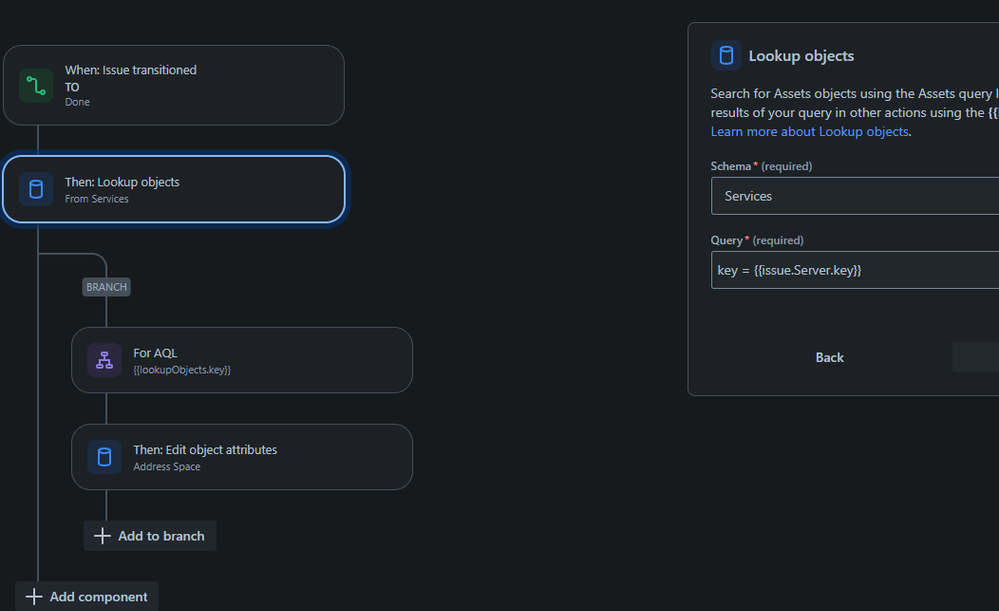Open the For AQL branch component
999x611 pixels.
(242, 360)
